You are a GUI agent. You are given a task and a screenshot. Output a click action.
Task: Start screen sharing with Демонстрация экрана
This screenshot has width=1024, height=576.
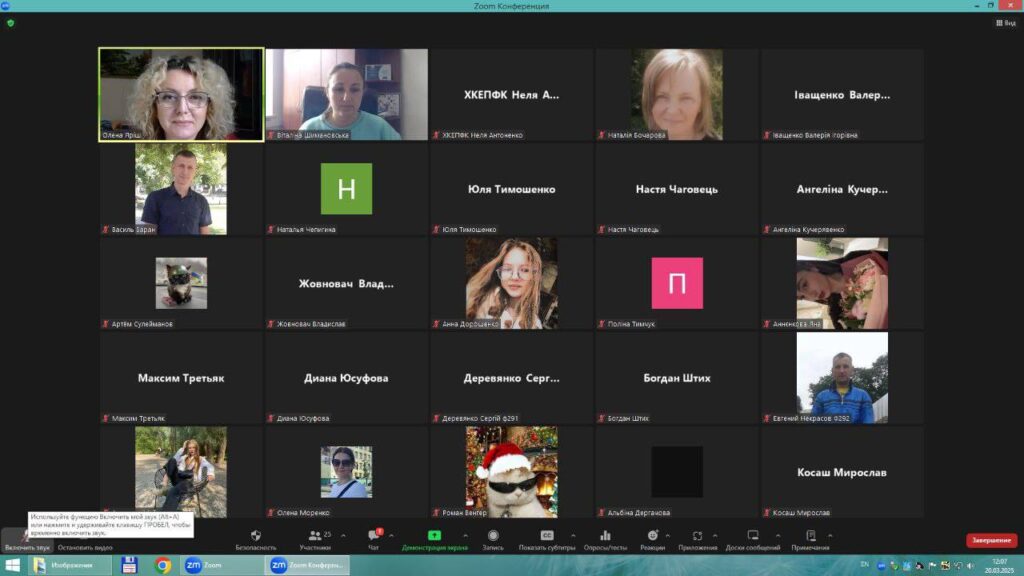[x=434, y=540]
